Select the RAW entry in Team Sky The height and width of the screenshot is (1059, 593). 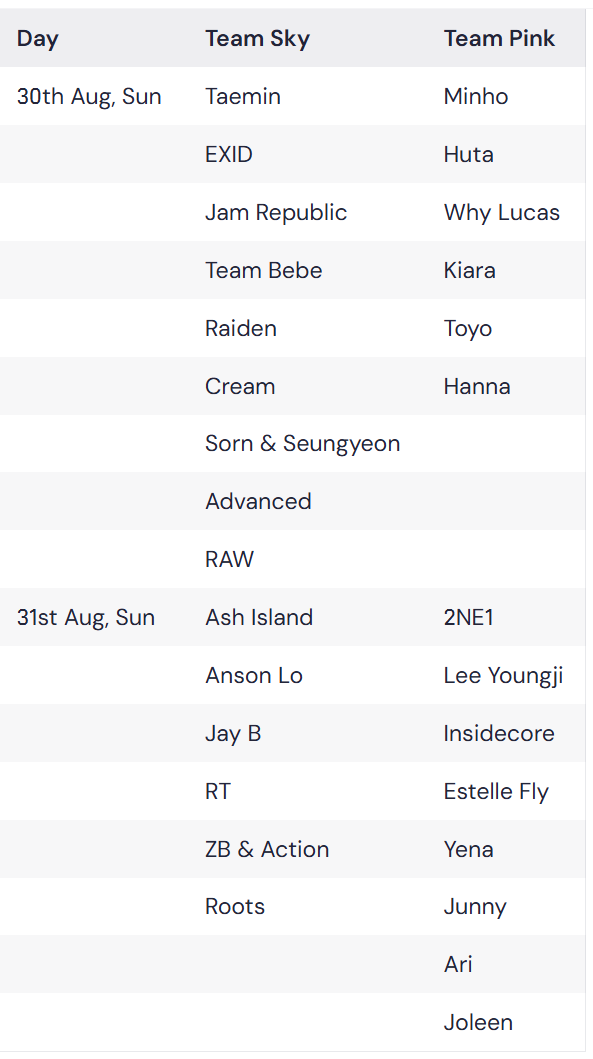click(229, 559)
